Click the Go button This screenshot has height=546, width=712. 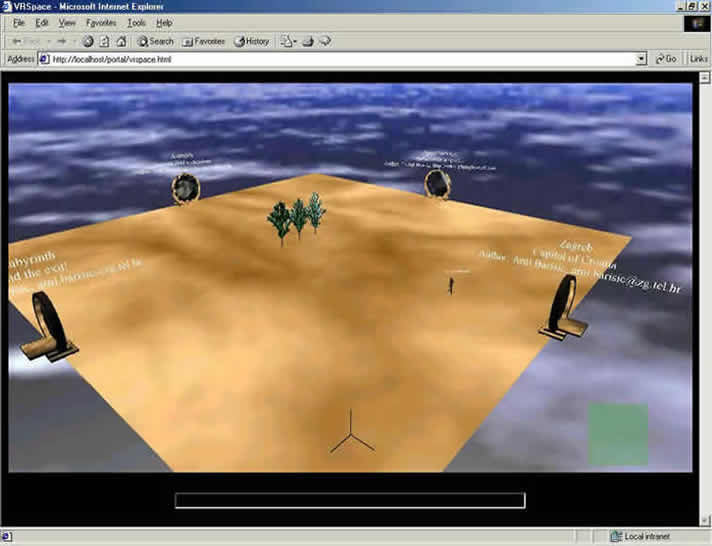click(x=666, y=59)
